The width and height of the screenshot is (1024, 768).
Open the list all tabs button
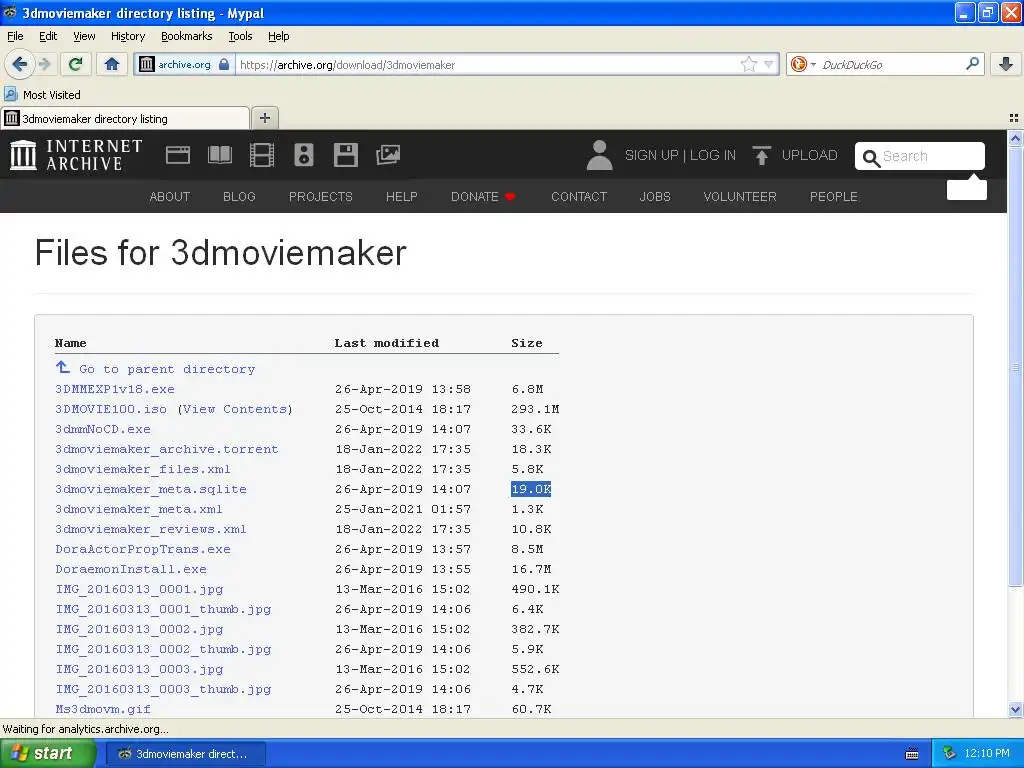(x=1014, y=118)
